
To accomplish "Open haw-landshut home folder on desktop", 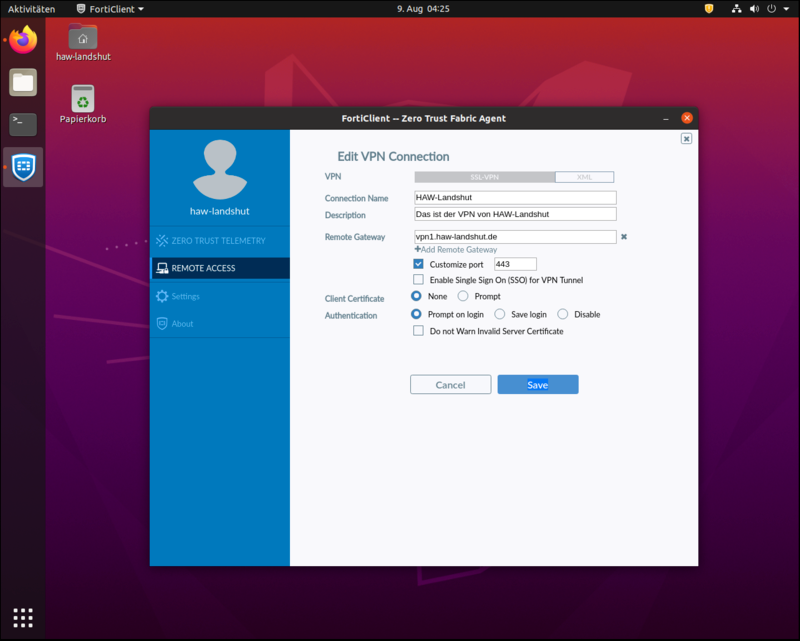I will 83,38.
